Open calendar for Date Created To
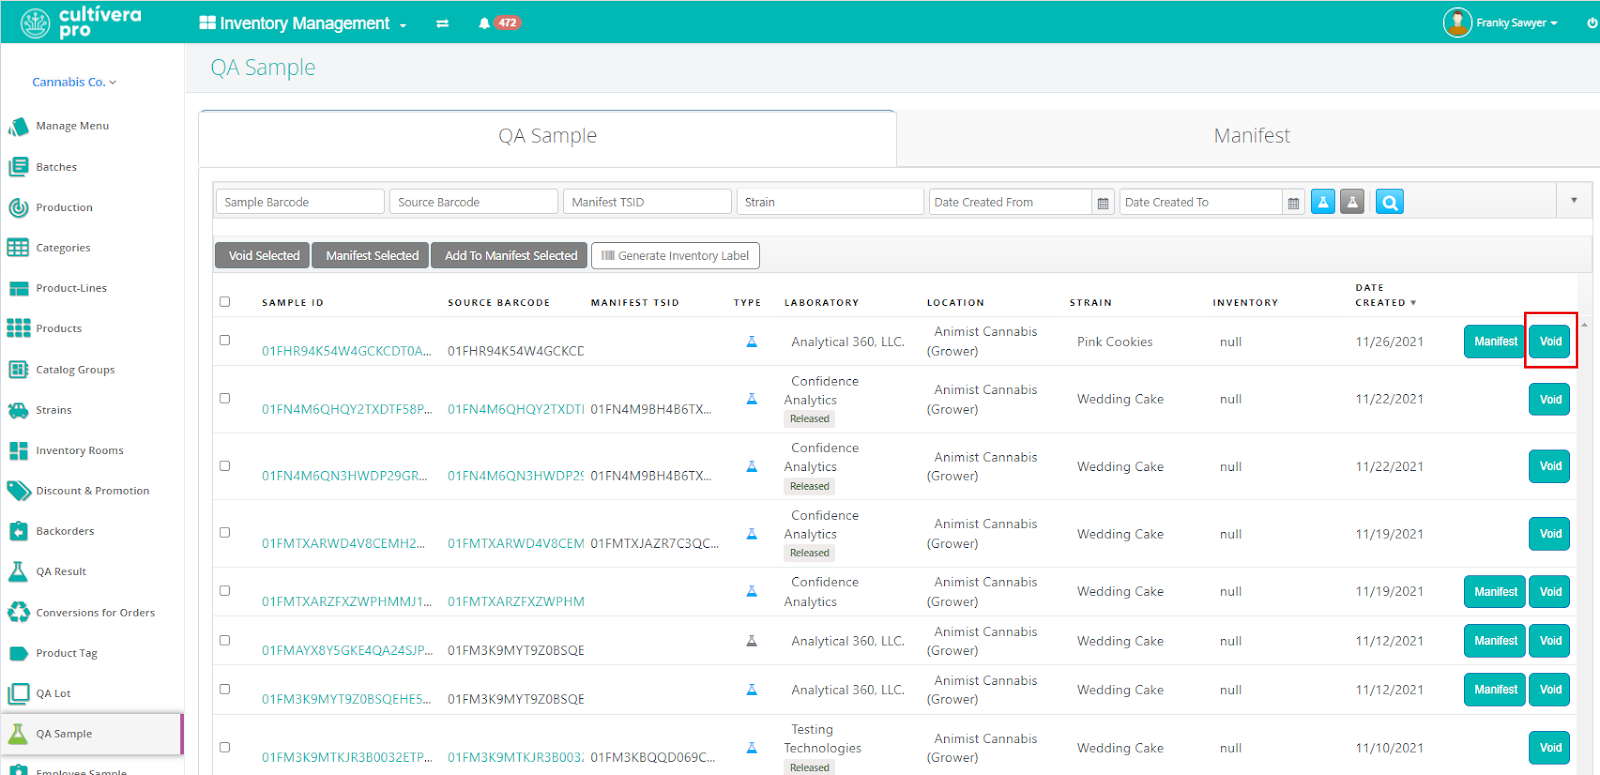Image resolution: width=1600 pixels, height=775 pixels. pos(1293,203)
